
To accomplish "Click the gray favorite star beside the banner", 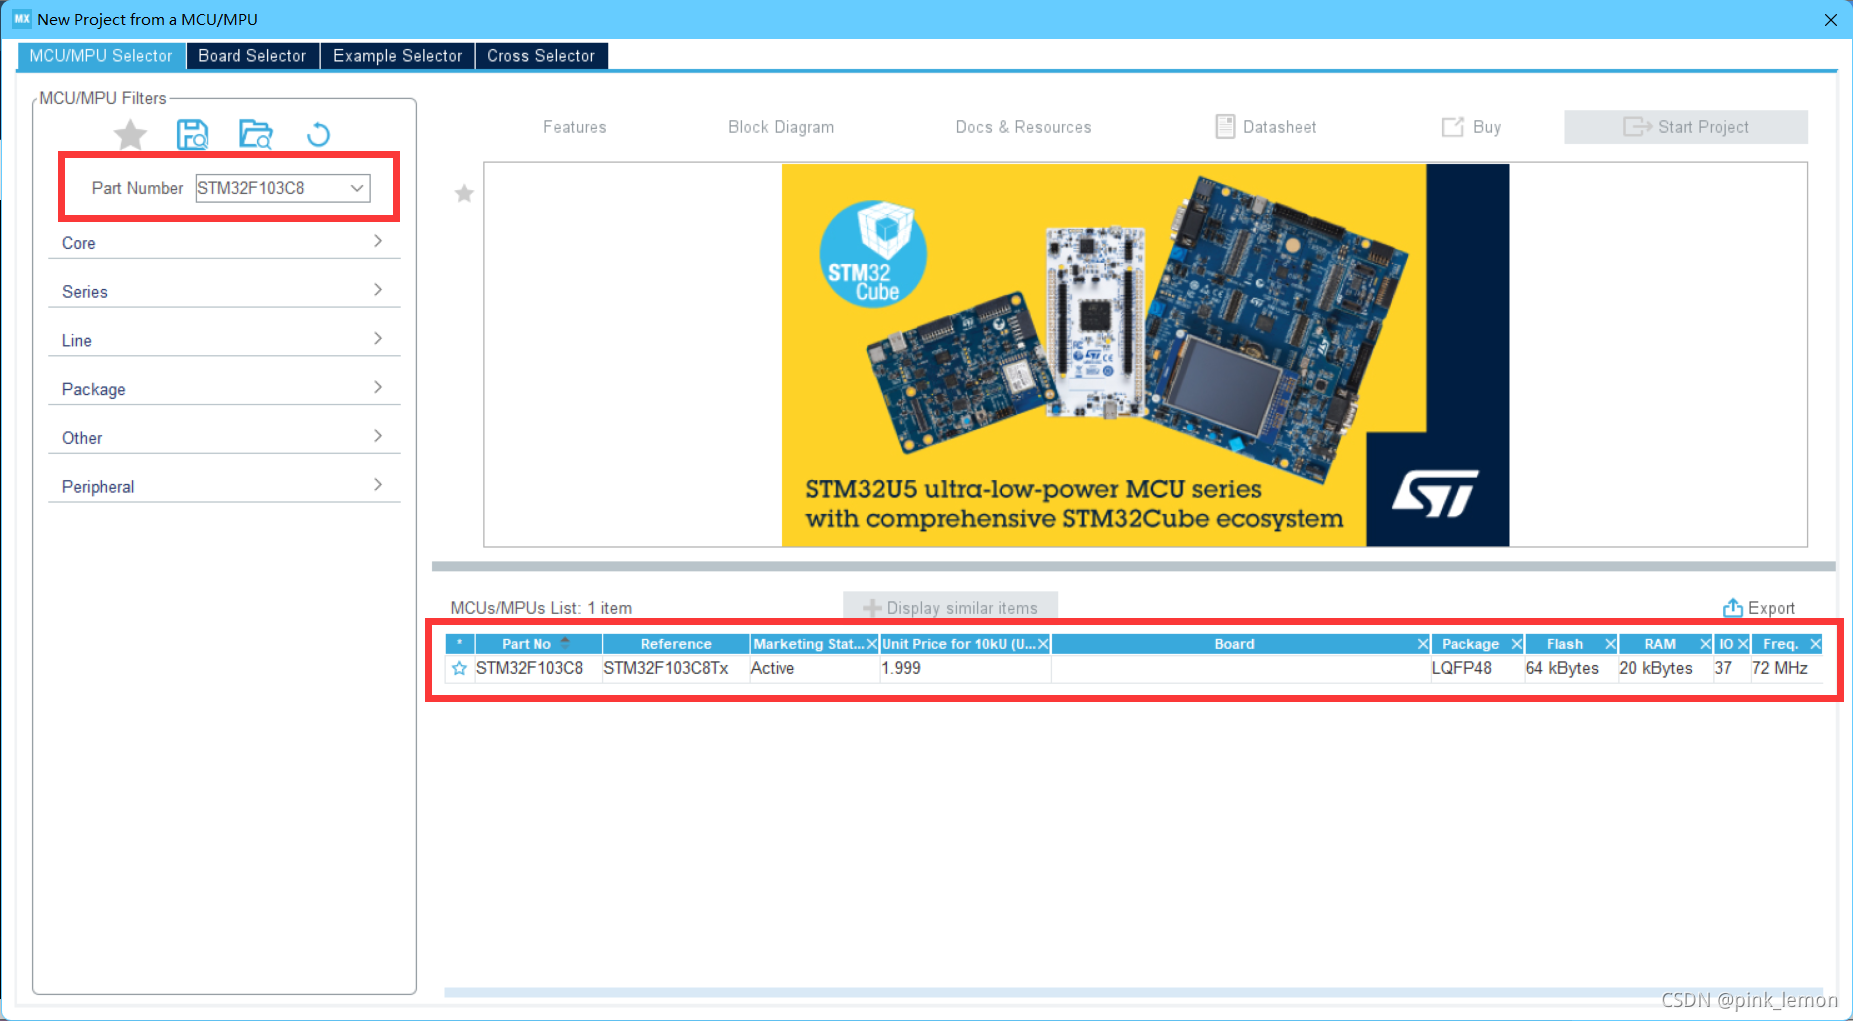I will pos(464,193).
